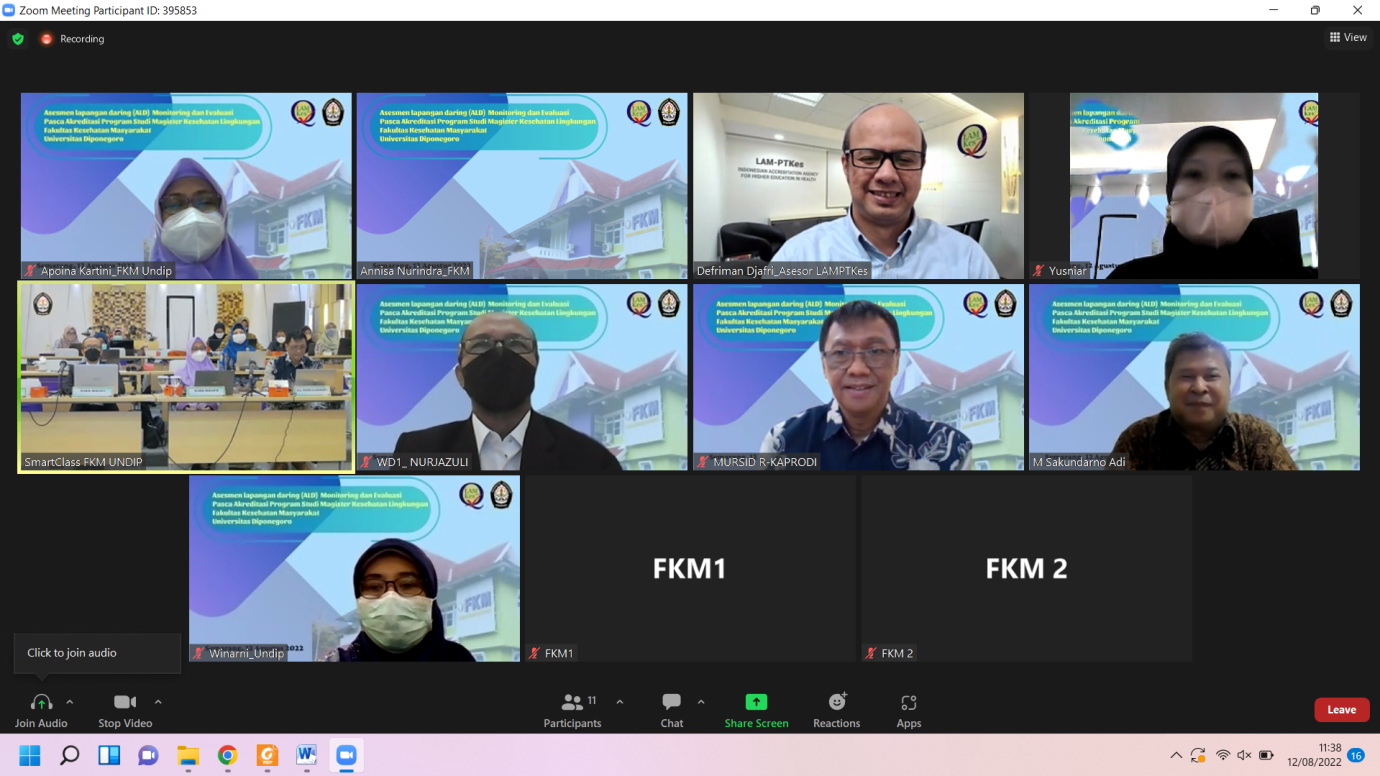Open the View layout menu

(1347, 37)
